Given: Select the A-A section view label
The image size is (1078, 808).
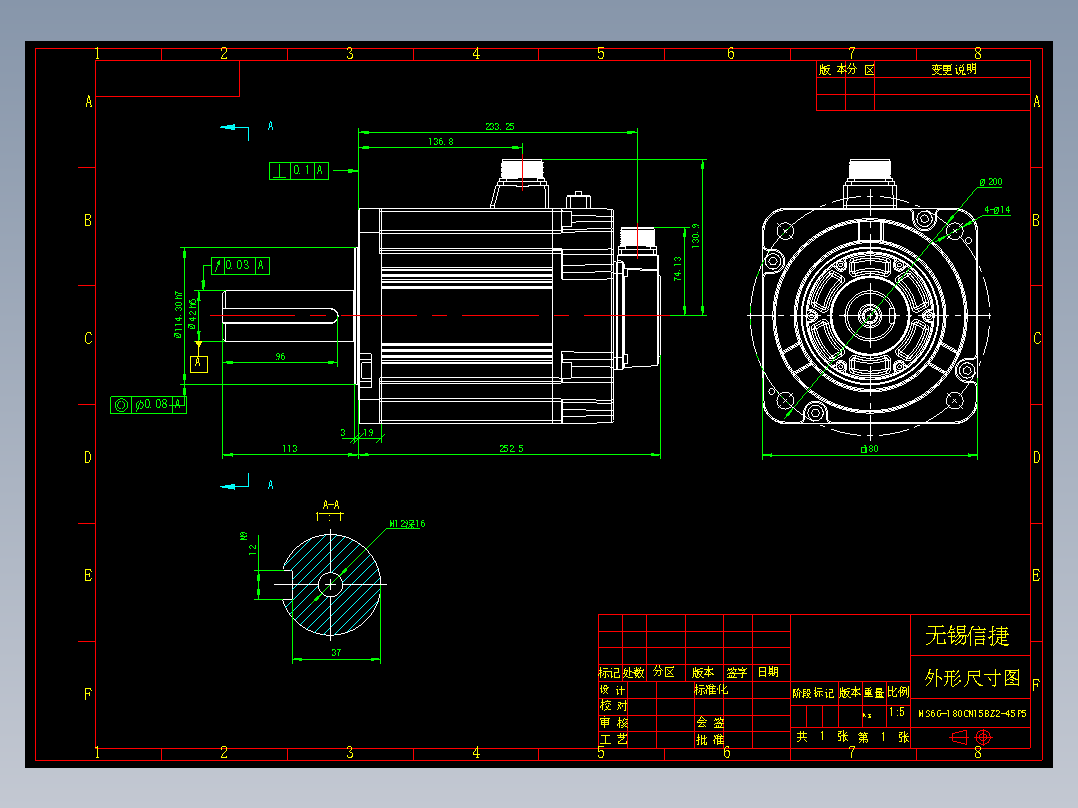Looking at the screenshot, I should (331, 505).
